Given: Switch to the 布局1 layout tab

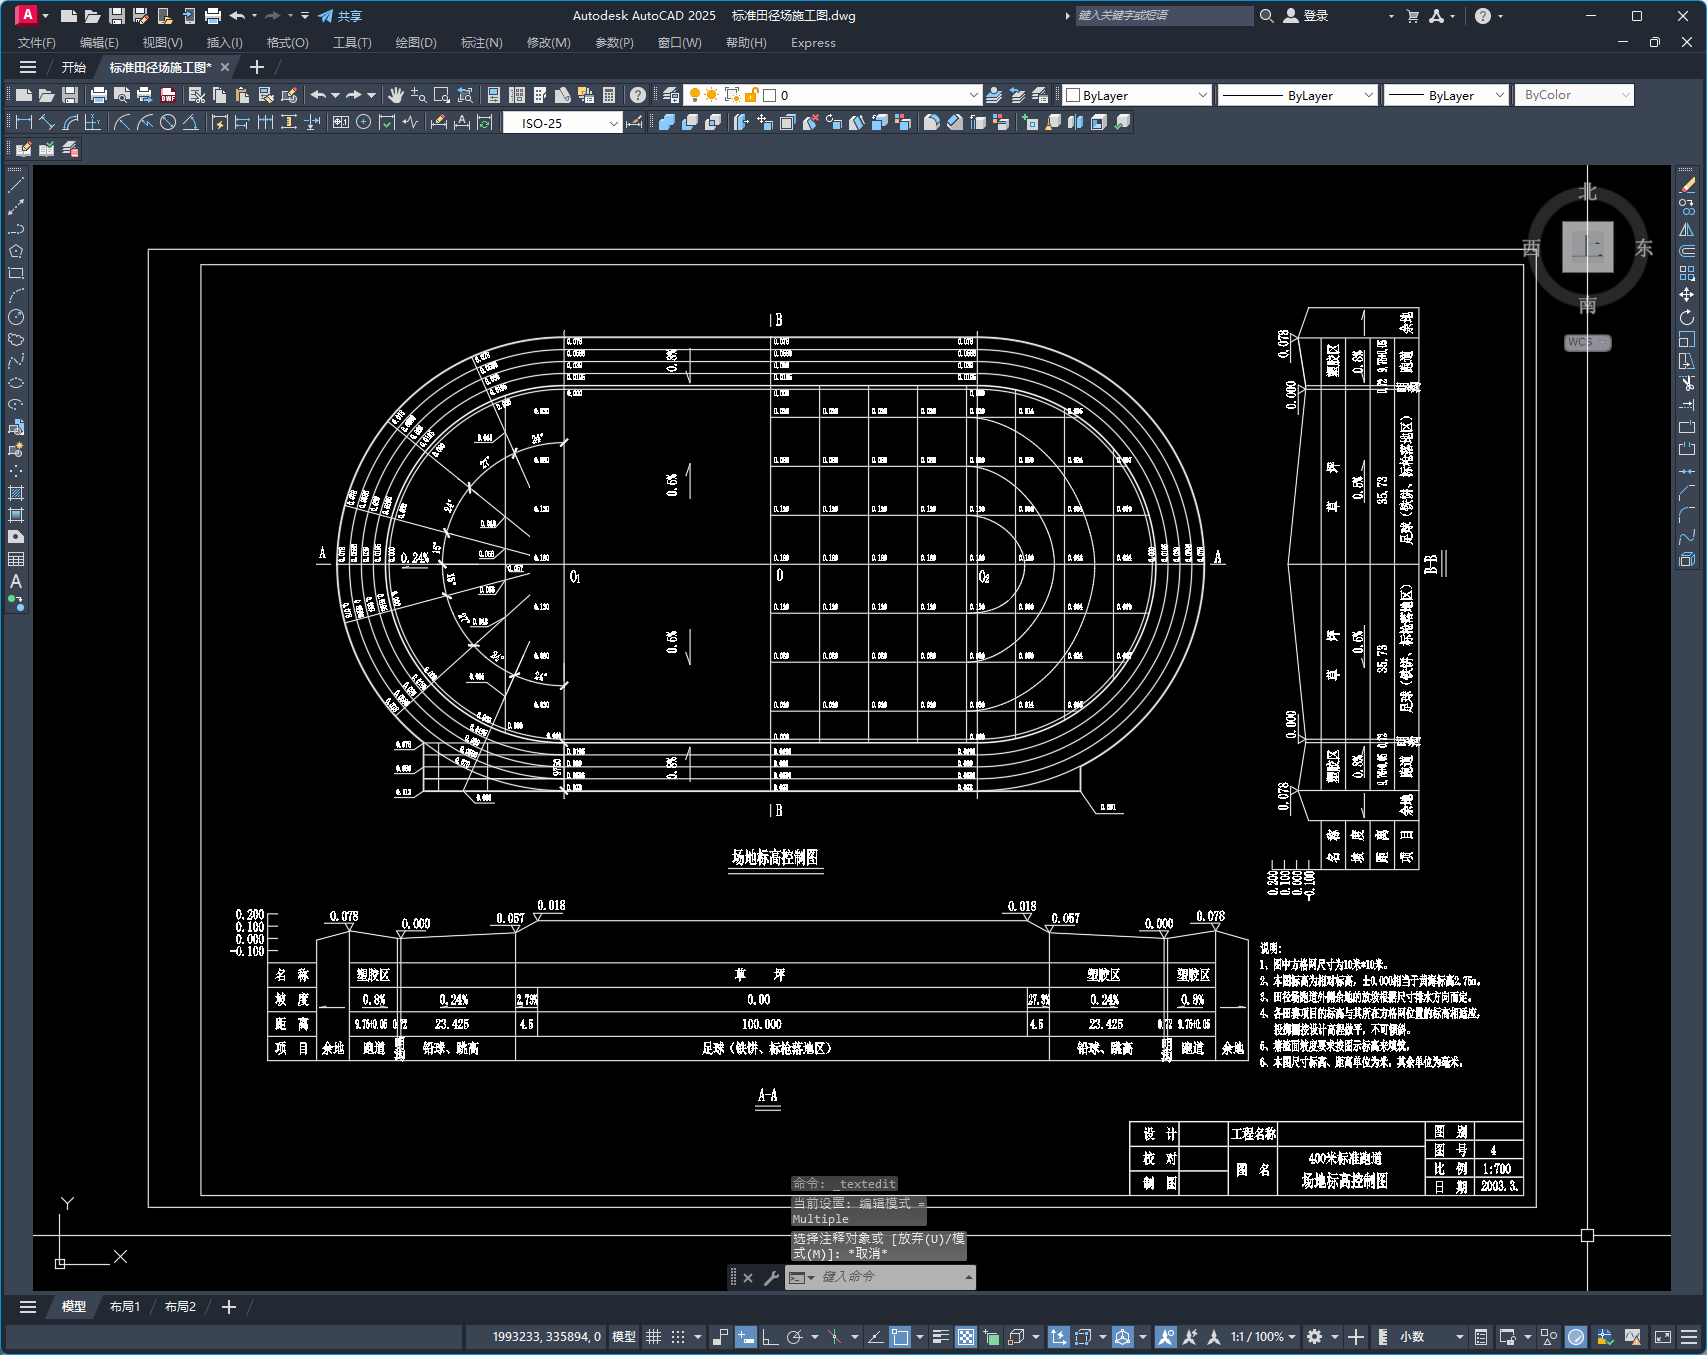Looking at the screenshot, I should pyautogui.click(x=125, y=1307).
